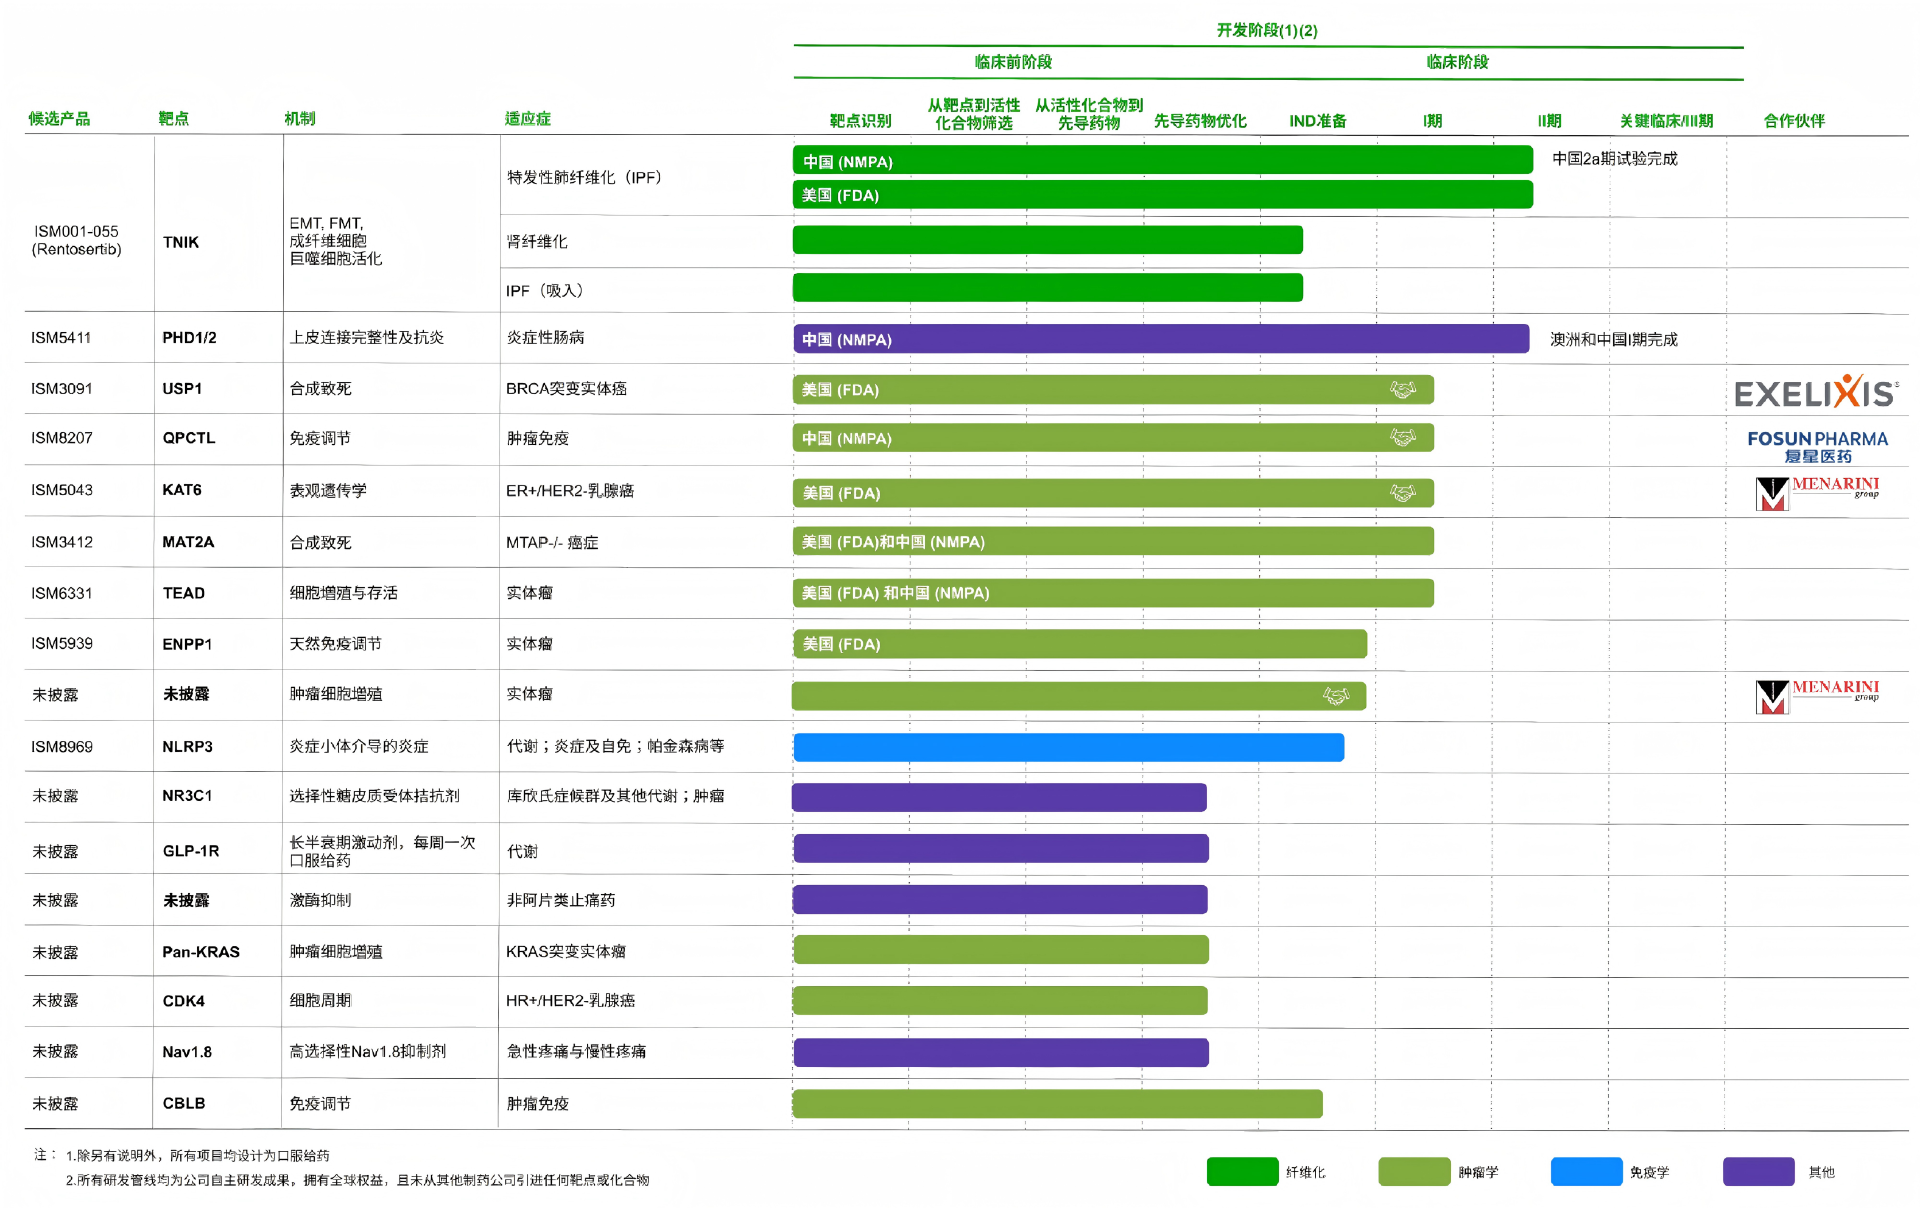The image size is (1920, 1208).
Task: Click the 候选产品 column header
Action: point(59,118)
